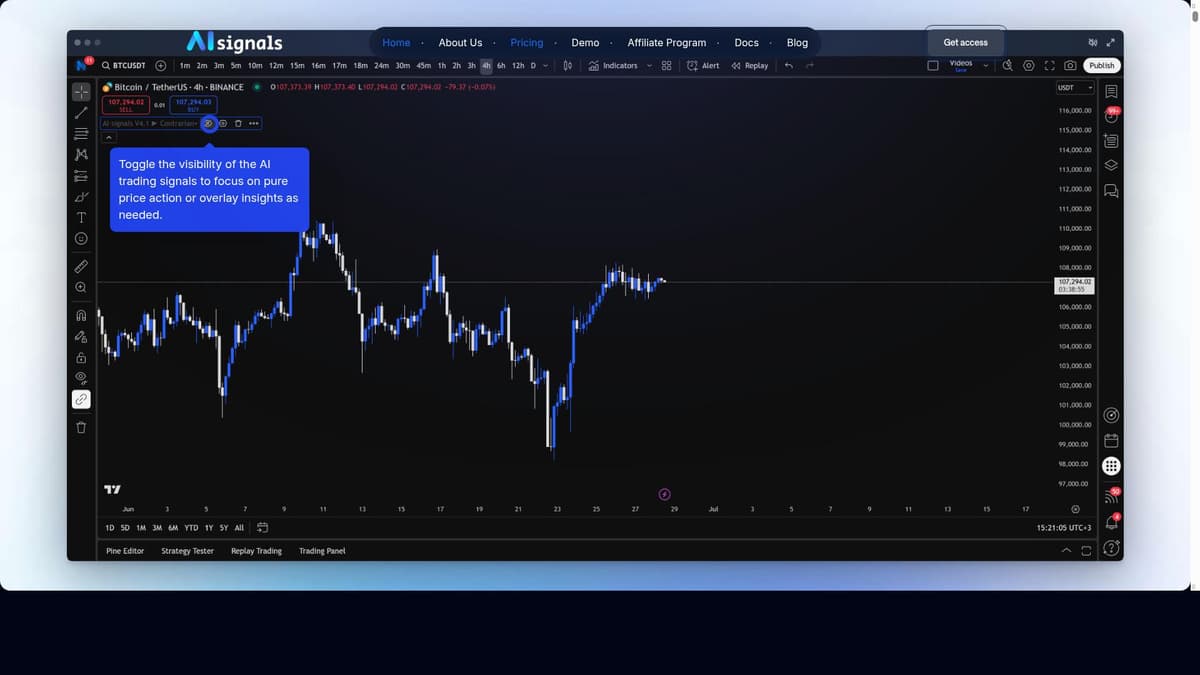The width and height of the screenshot is (1200, 675).
Task: Switch to the Strategy Tester tab
Action: 187,550
